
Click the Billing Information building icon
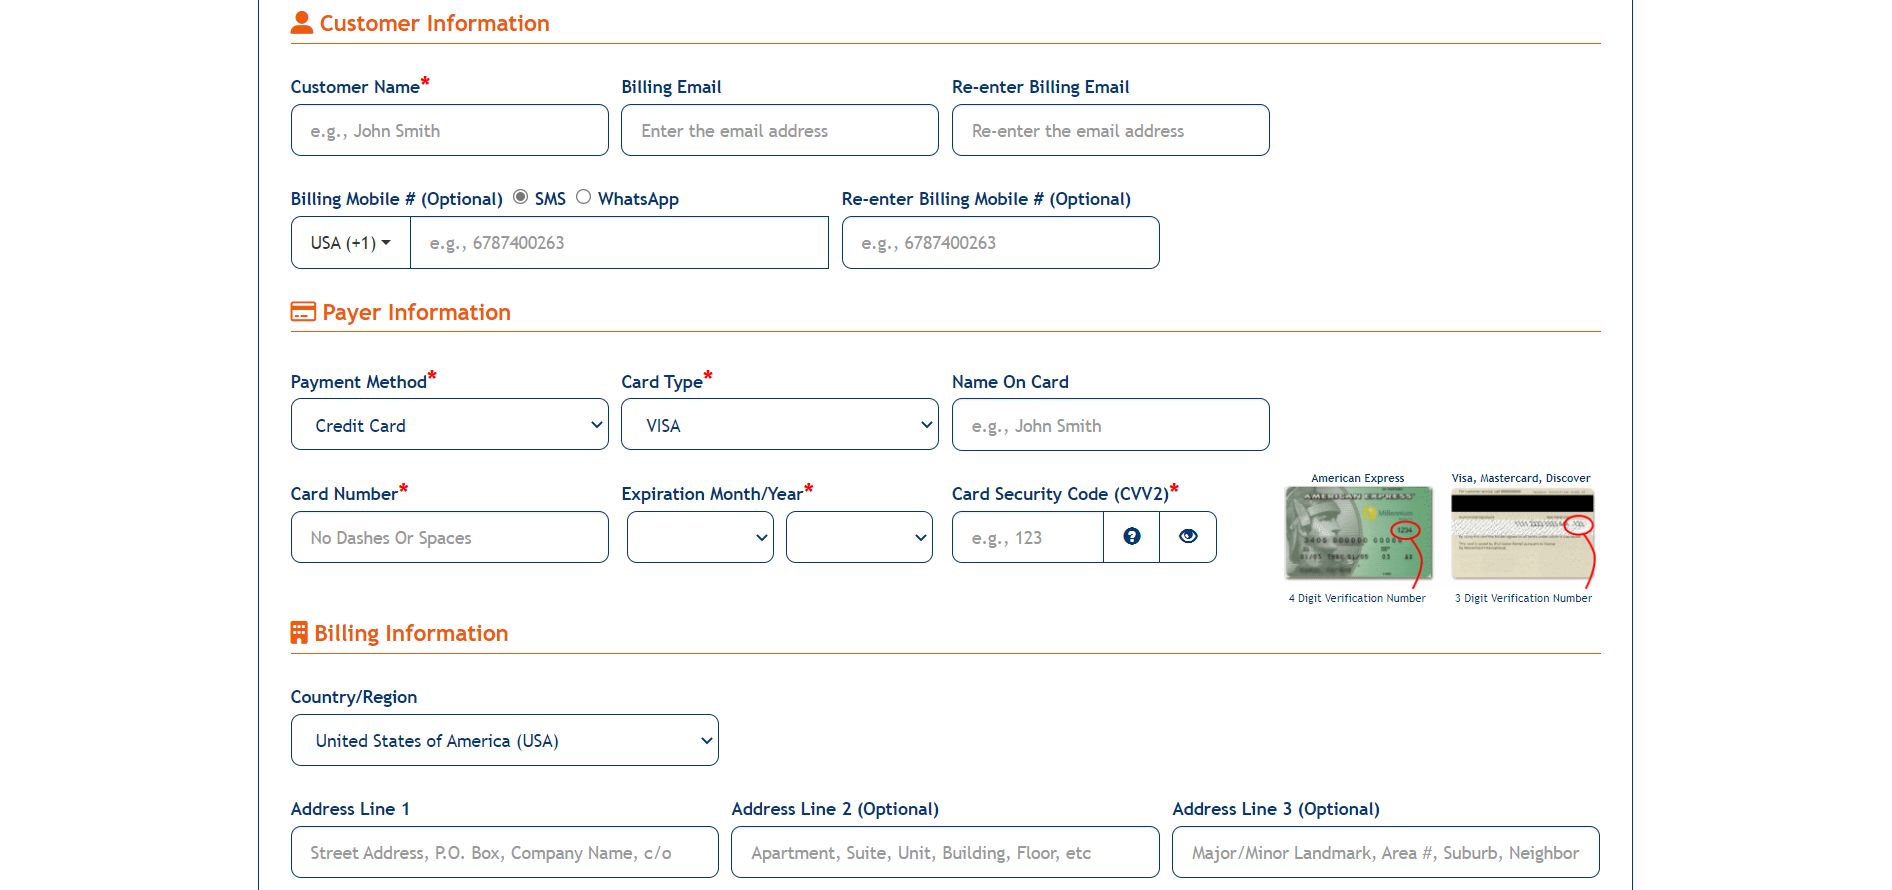pyautogui.click(x=299, y=633)
